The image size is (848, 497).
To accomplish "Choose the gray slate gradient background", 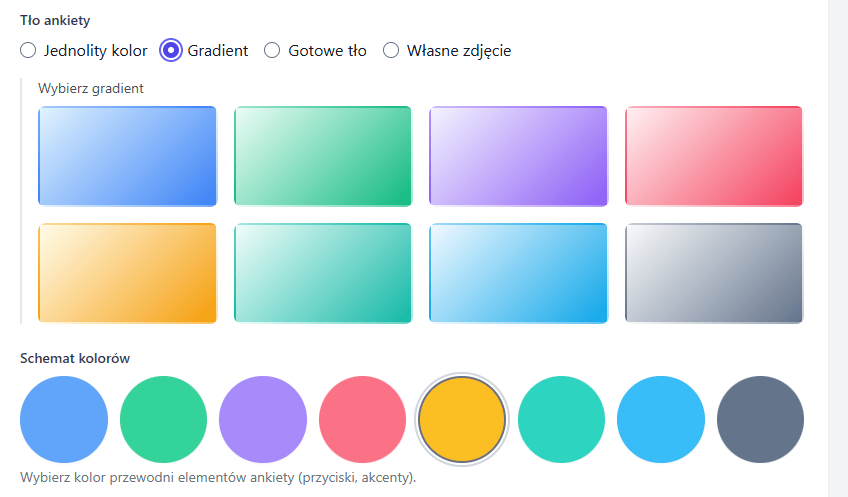I will pyautogui.click(x=714, y=272).
